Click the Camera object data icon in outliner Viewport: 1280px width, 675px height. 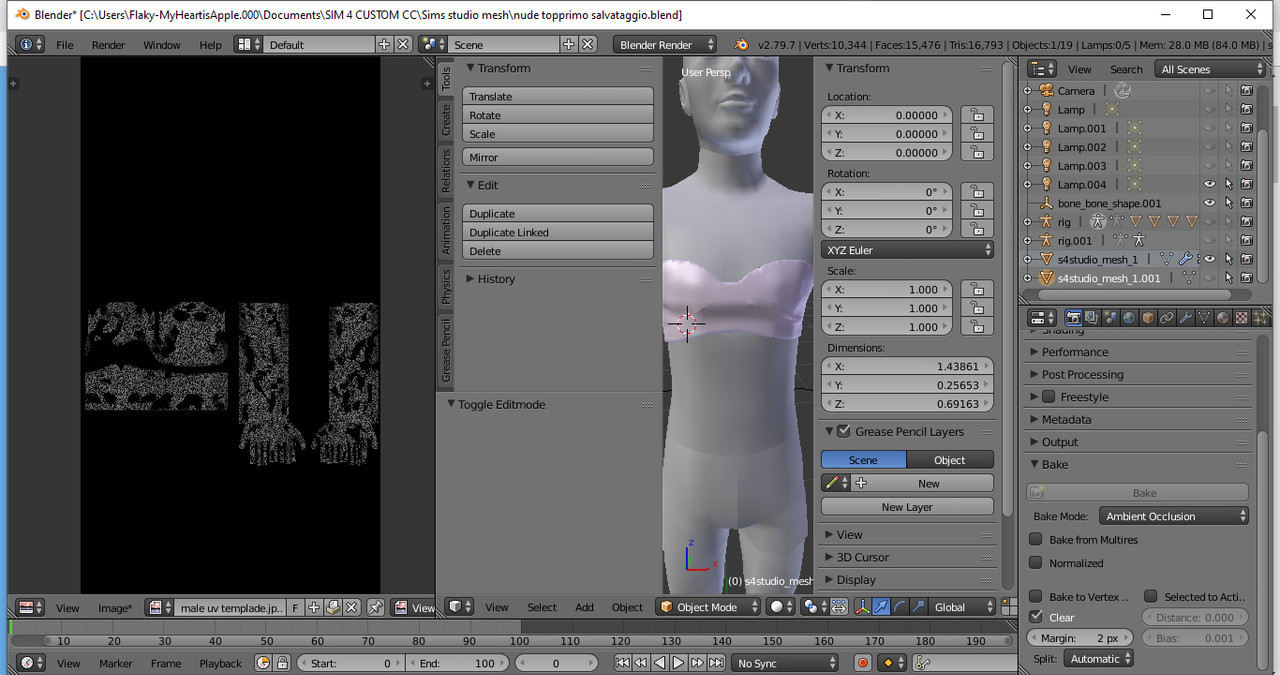pos(1122,90)
